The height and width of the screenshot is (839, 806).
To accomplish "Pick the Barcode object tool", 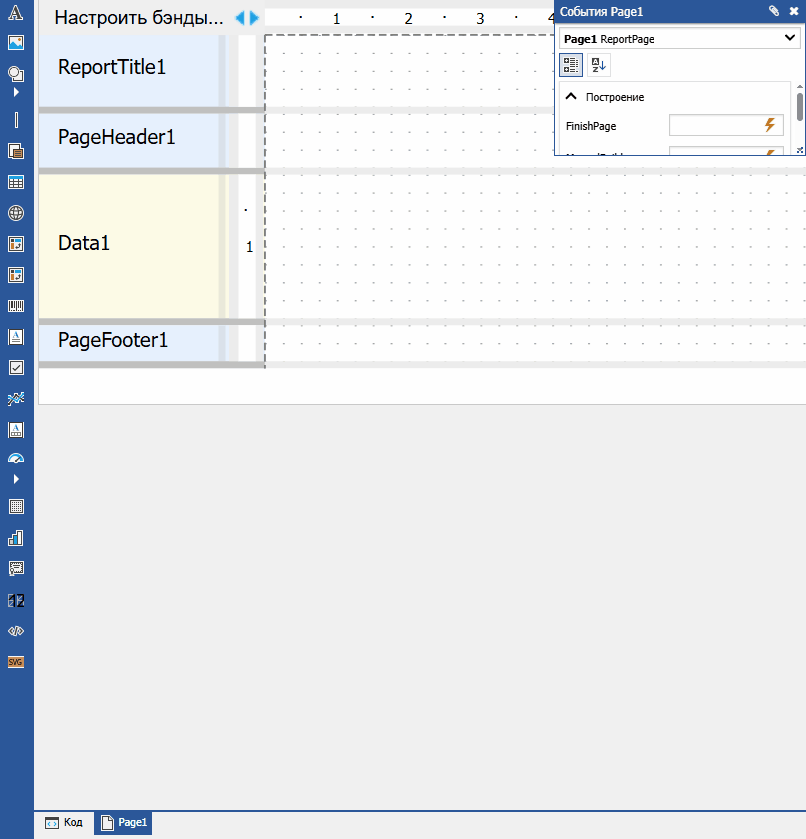I will click(16, 306).
